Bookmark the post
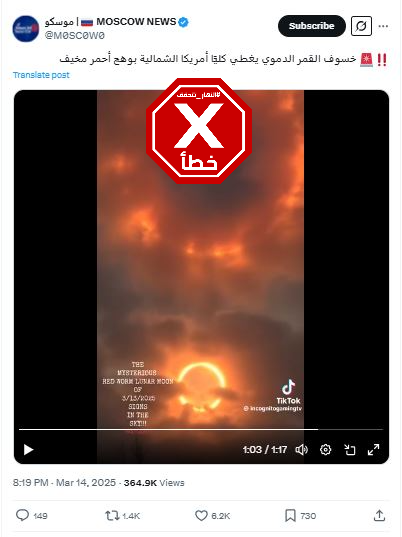 (x=290, y=515)
